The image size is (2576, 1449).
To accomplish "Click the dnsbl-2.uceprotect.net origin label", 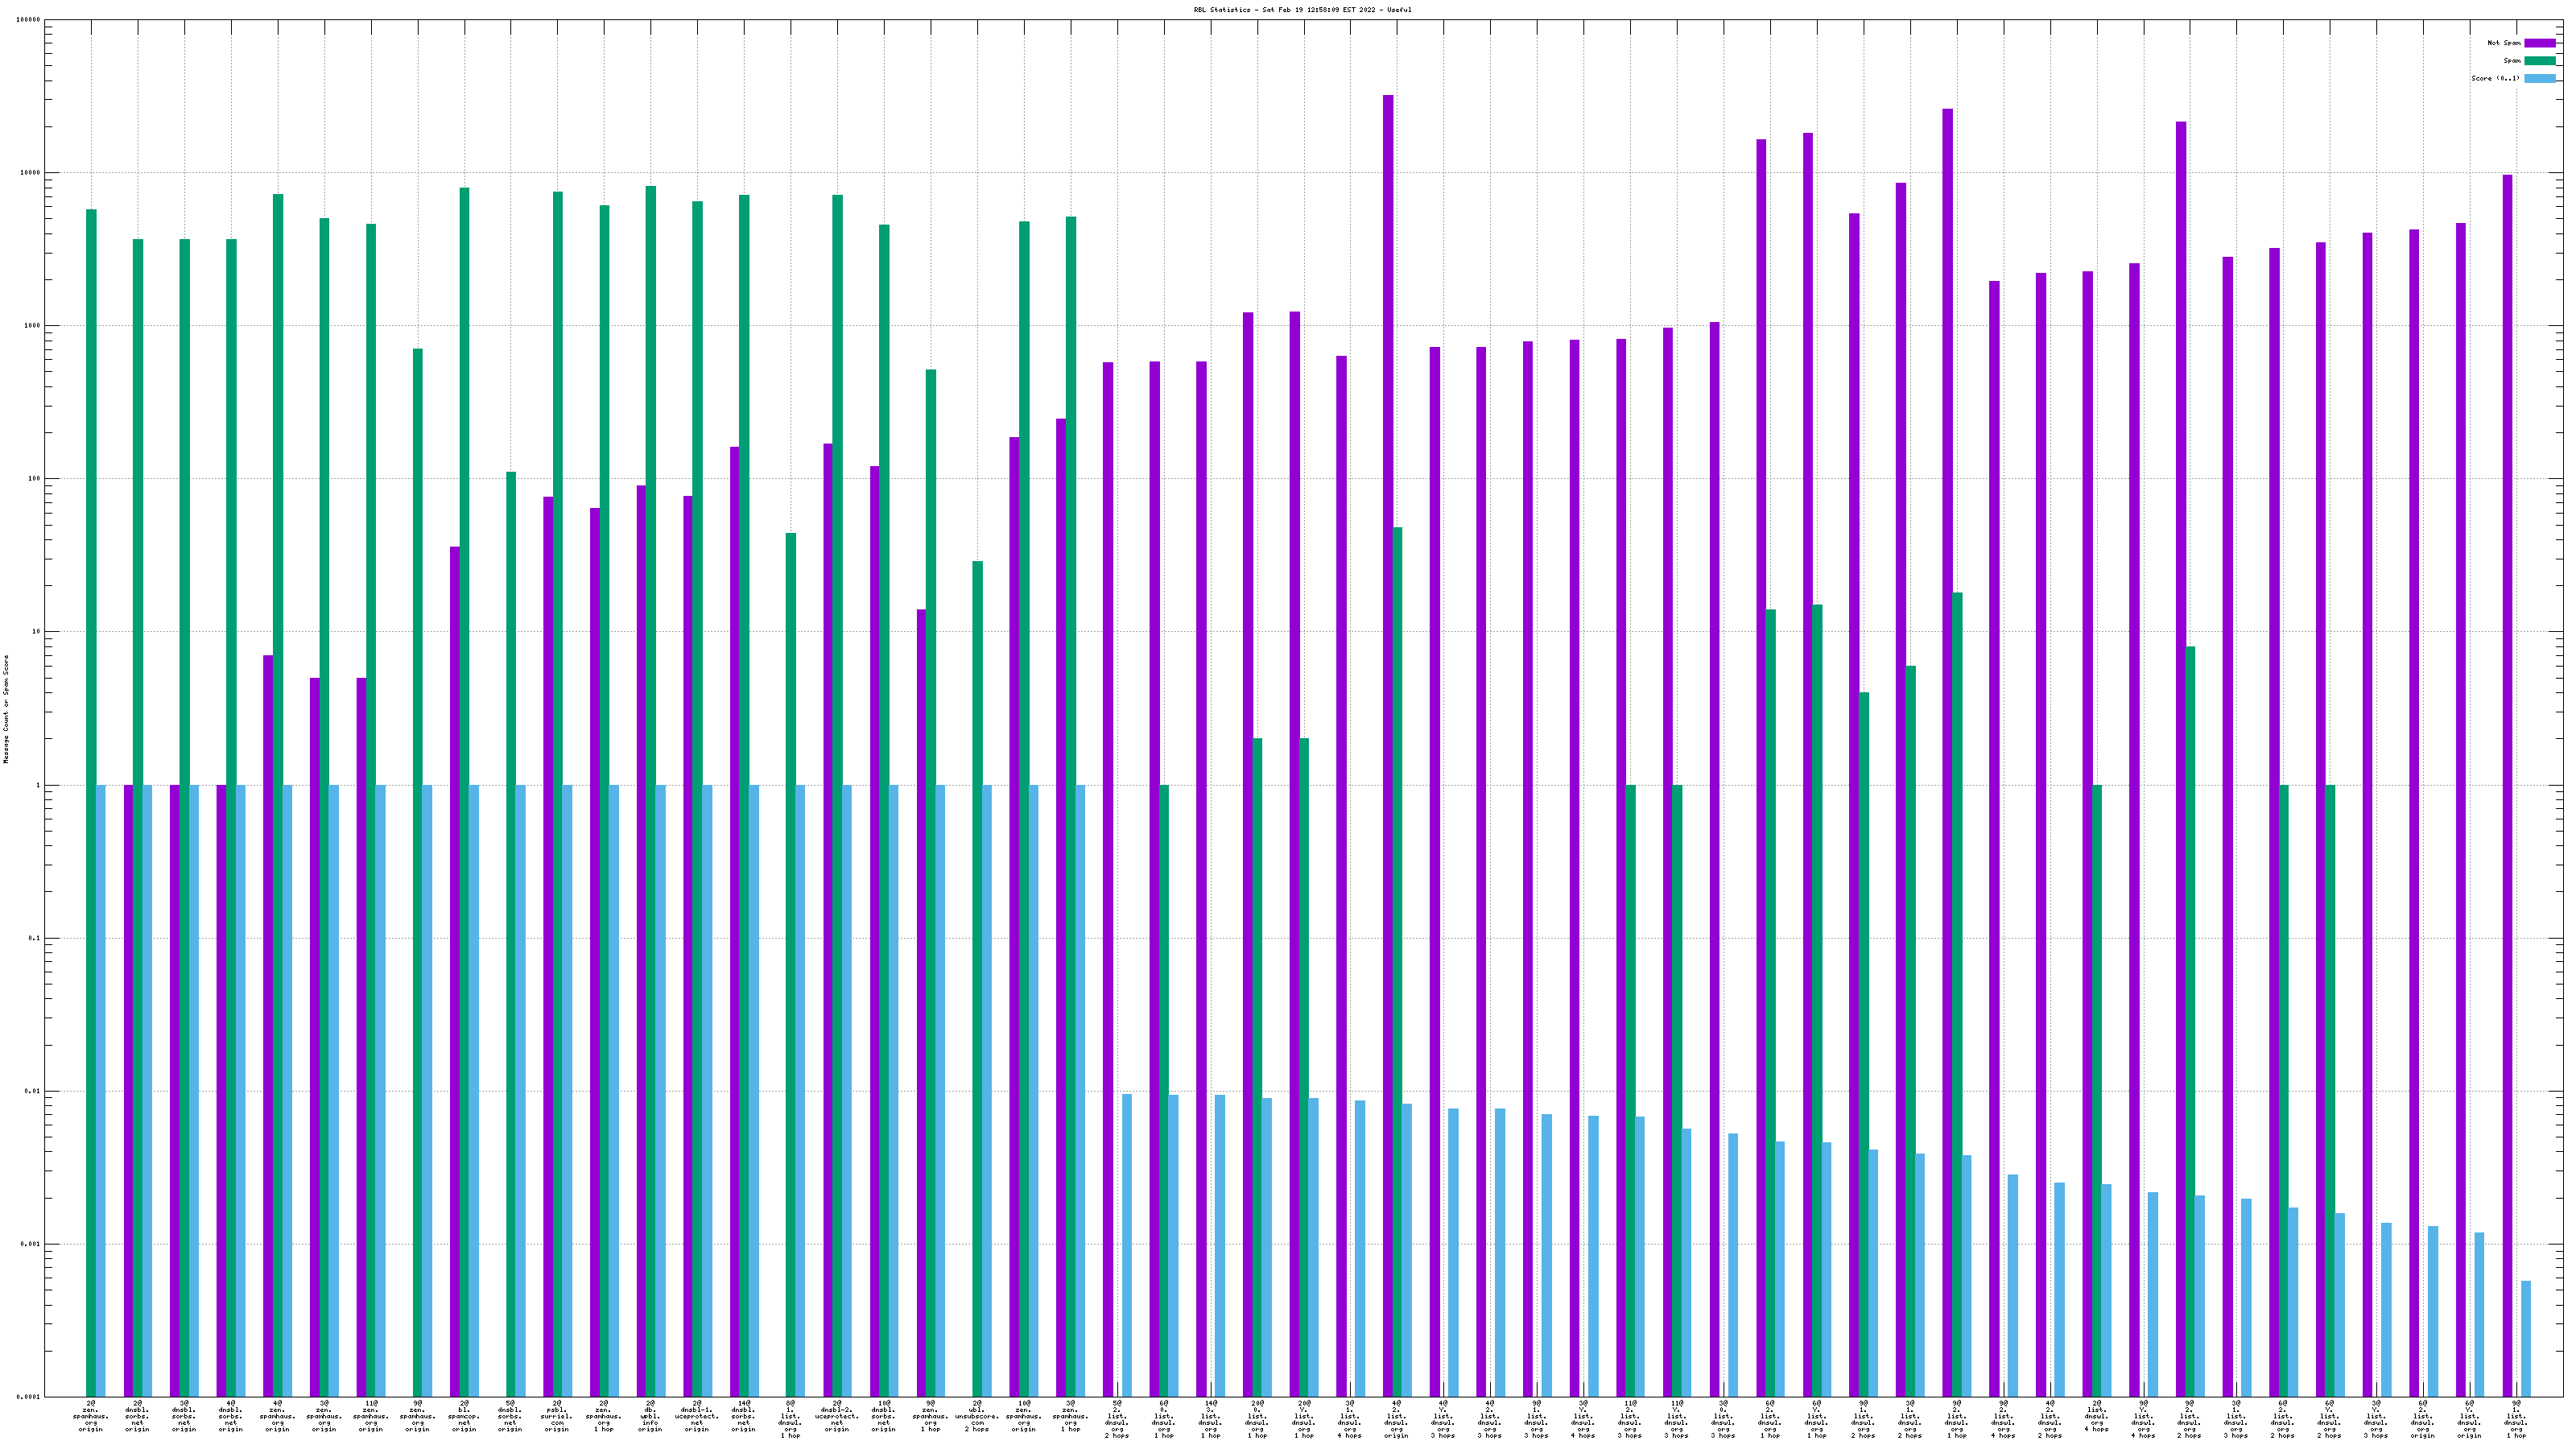I will 837,1416.
